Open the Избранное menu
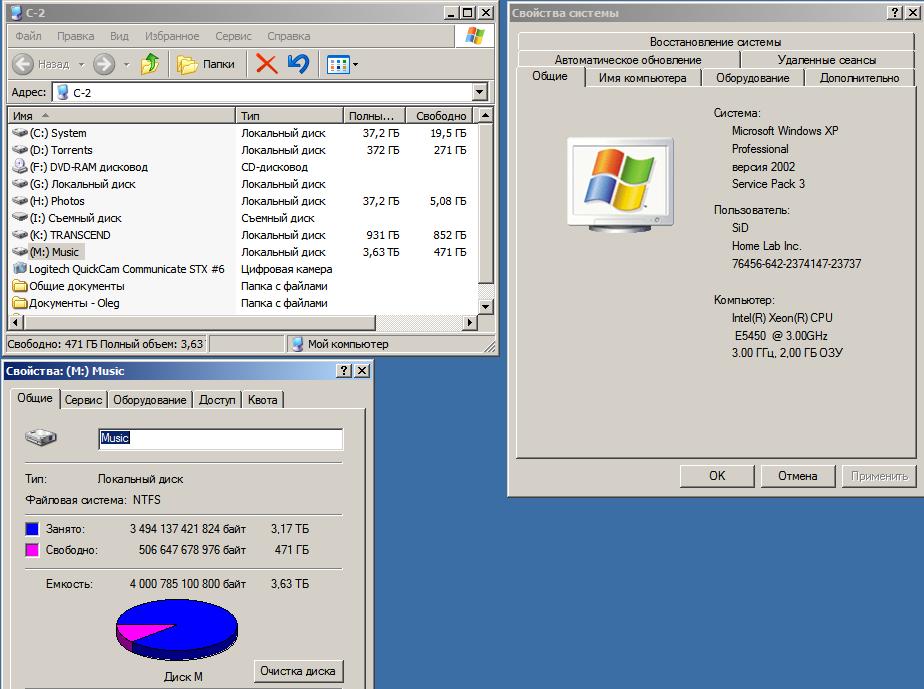924x689 pixels. click(x=171, y=36)
